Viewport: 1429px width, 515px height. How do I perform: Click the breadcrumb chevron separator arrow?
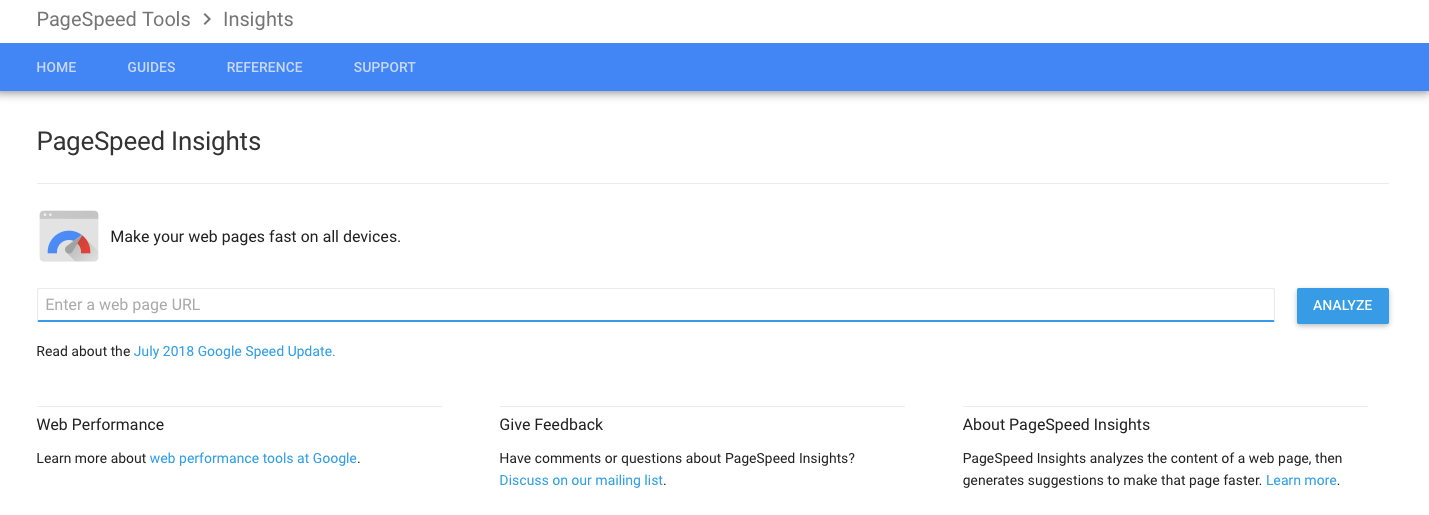(x=207, y=19)
